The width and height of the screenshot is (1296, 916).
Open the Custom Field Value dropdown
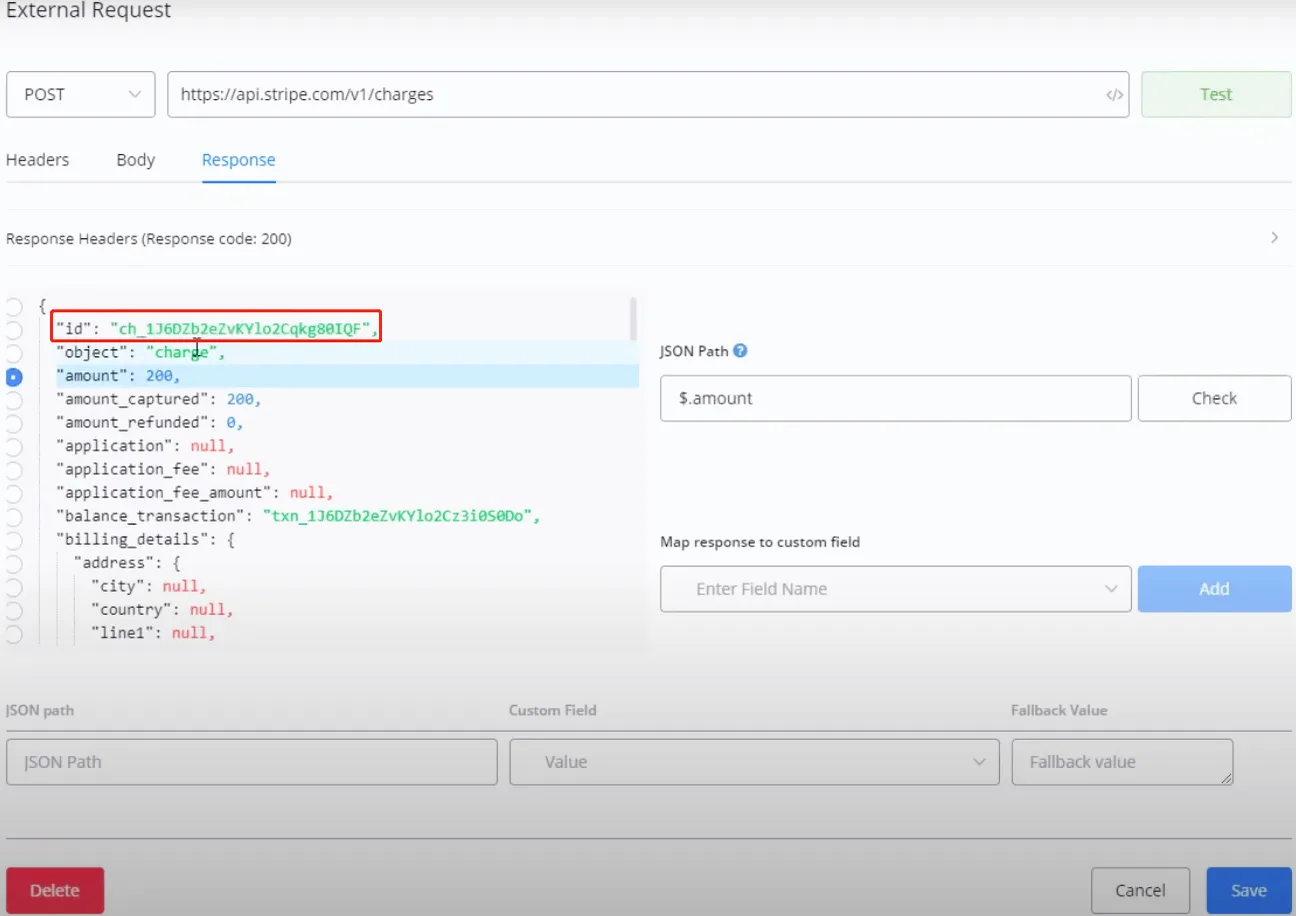755,762
